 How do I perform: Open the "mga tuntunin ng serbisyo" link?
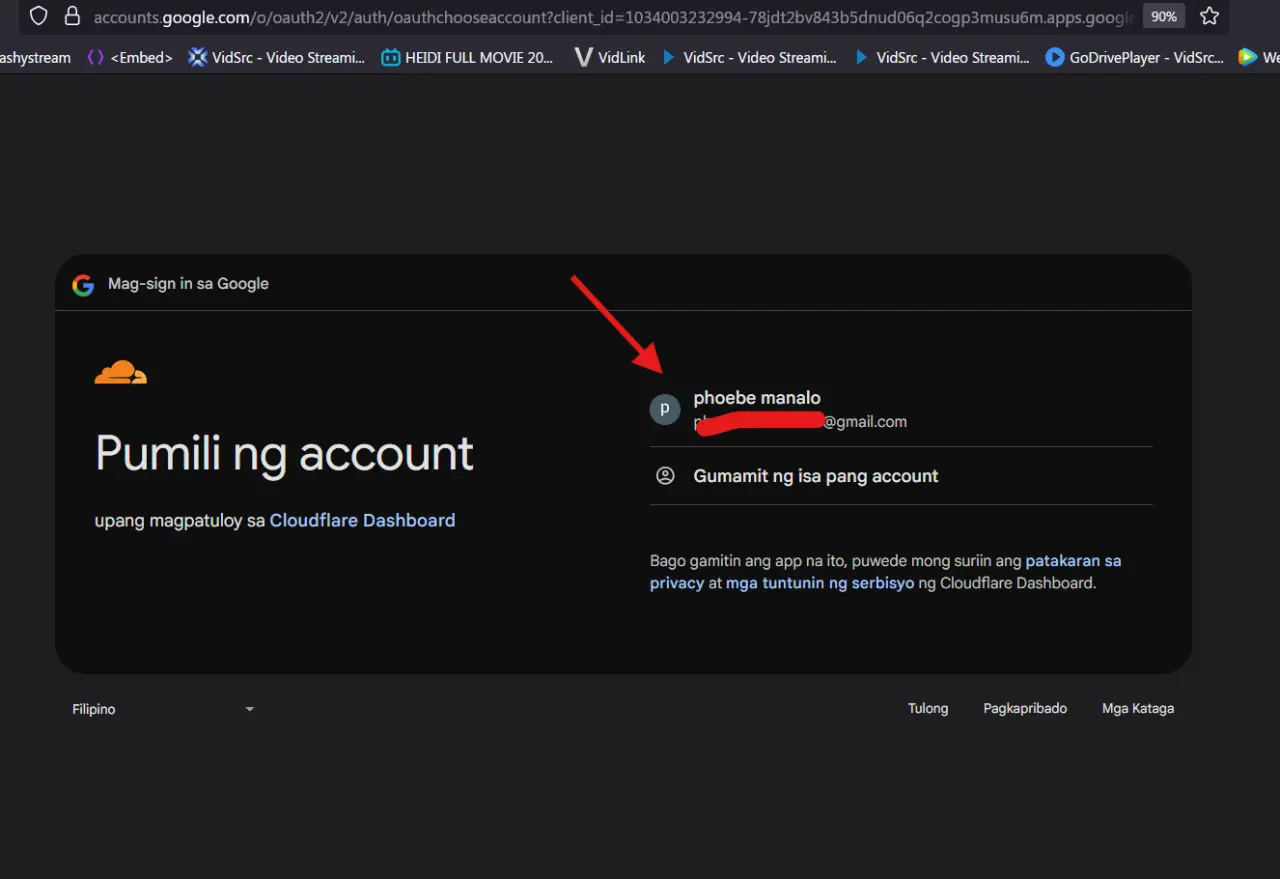coord(820,583)
